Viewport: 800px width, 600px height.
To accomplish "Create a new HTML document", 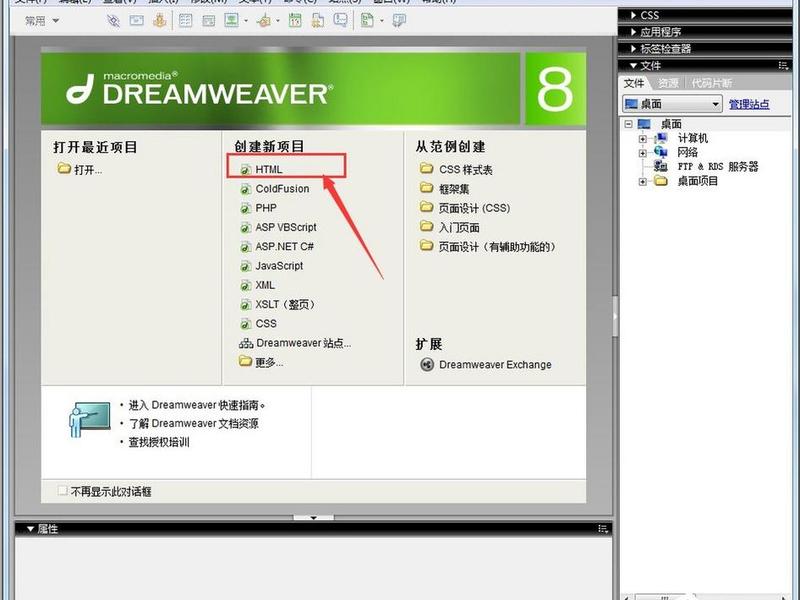I will (268, 169).
